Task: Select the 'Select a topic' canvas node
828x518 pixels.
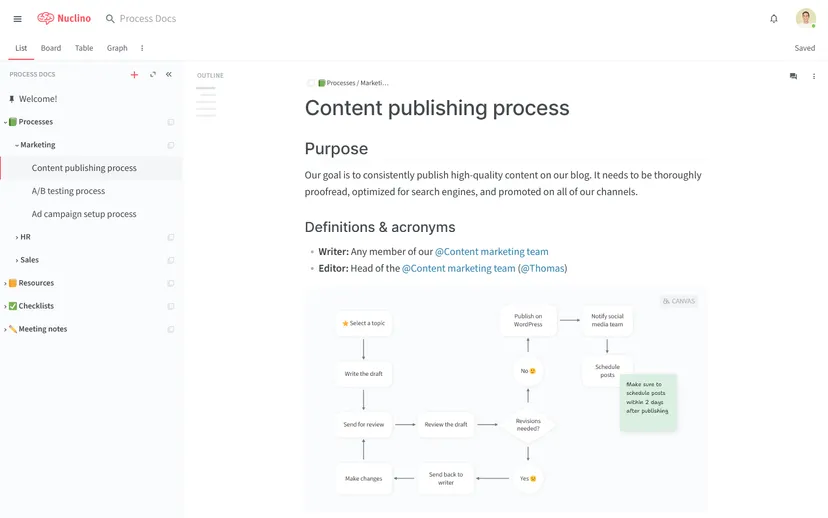Action: tap(364, 323)
